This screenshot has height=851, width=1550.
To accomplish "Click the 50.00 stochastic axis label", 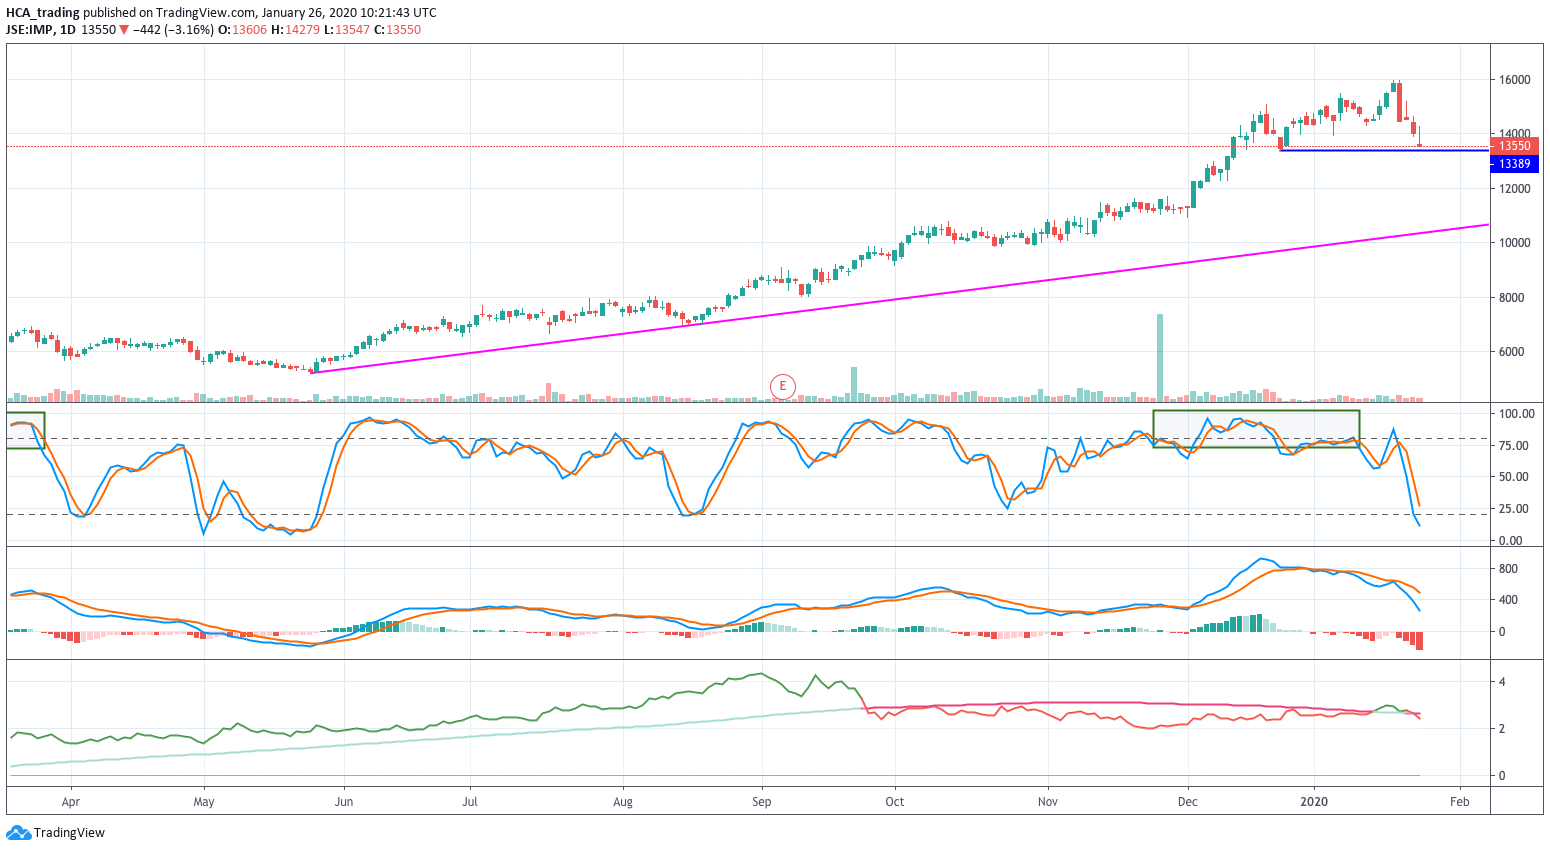I will (x=1513, y=477).
